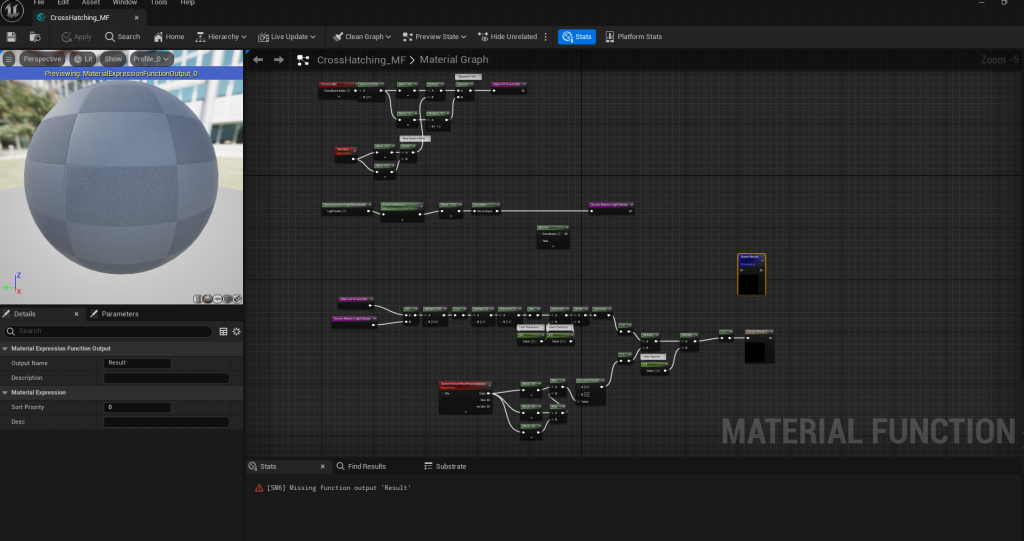The width and height of the screenshot is (1024, 541).
Task: Save the material function asset
Action: [x=11, y=37]
